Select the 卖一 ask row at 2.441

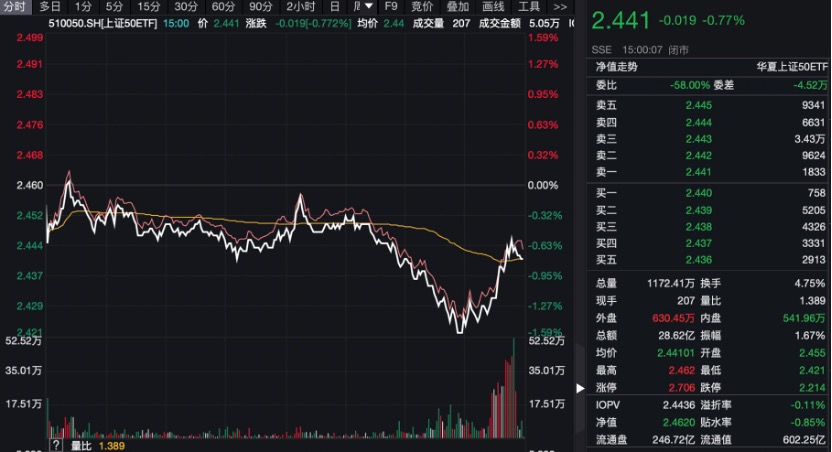point(709,172)
